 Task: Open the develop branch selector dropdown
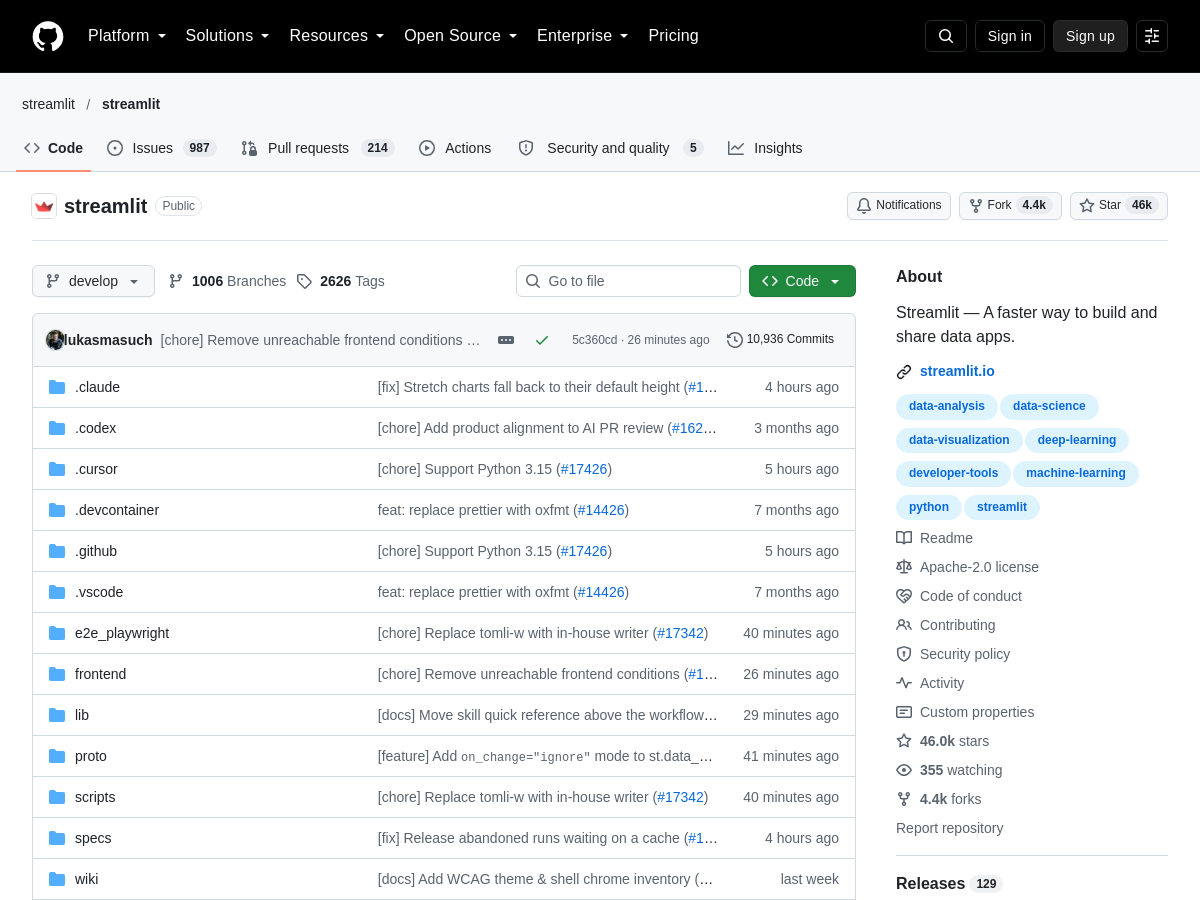(93, 281)
